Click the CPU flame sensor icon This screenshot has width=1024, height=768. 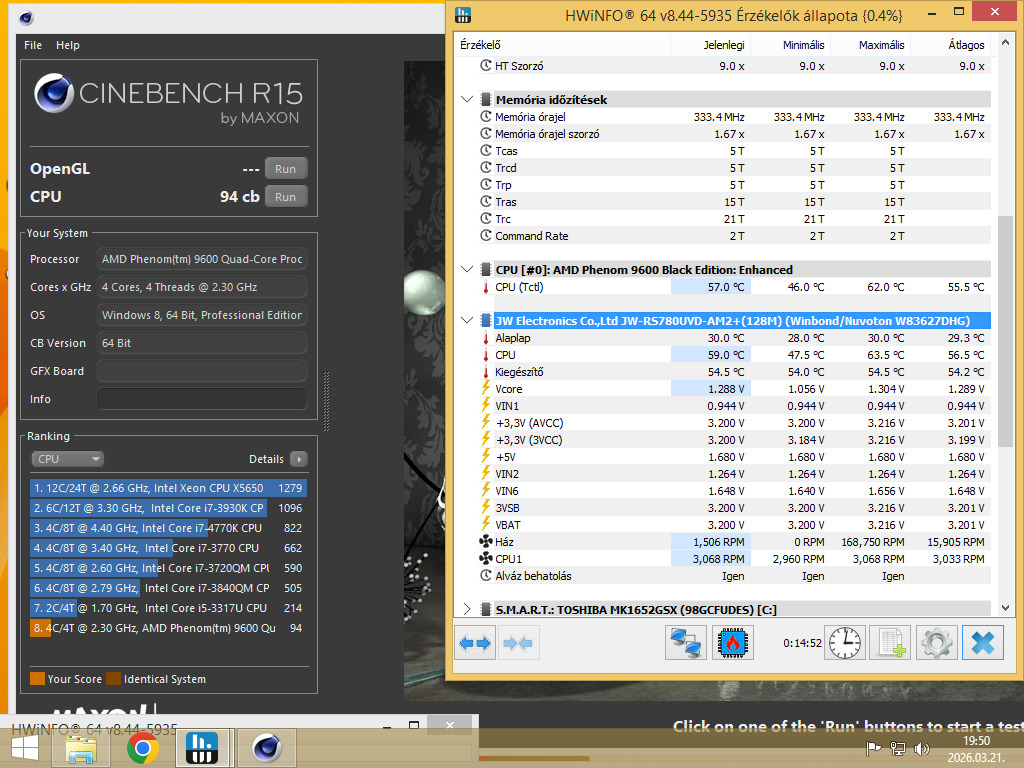pos(733,643)
